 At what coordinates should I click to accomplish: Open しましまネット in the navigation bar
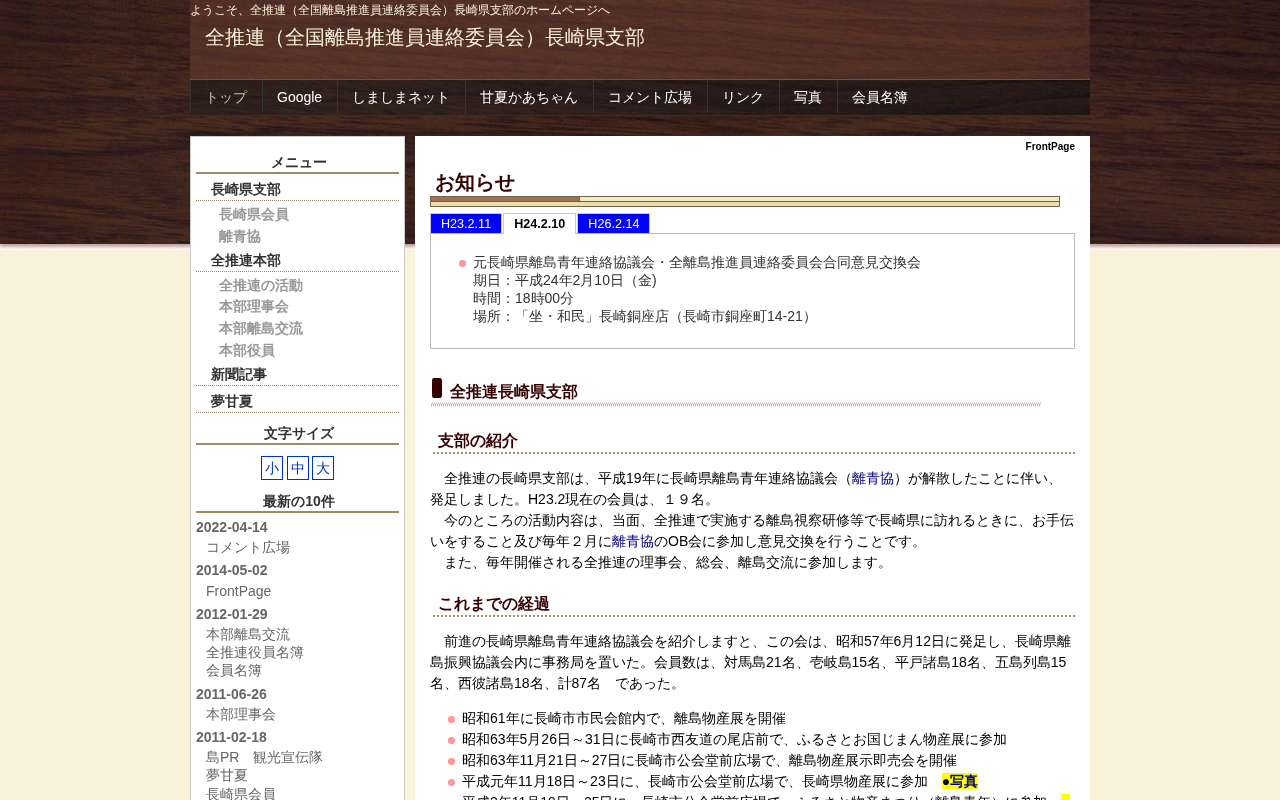[x=401, y=97]
